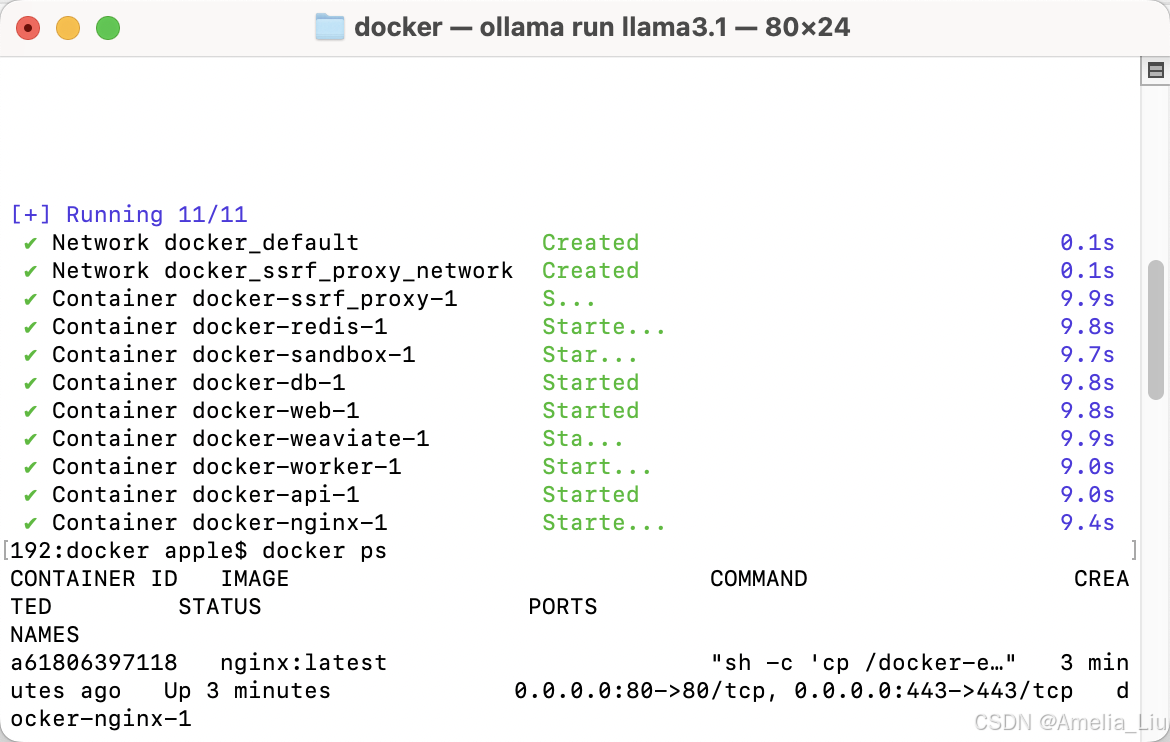This screenshot has height=742, width=1170.
Task: Click the vertical scrollbar thumb
Action: point(1155,330)
